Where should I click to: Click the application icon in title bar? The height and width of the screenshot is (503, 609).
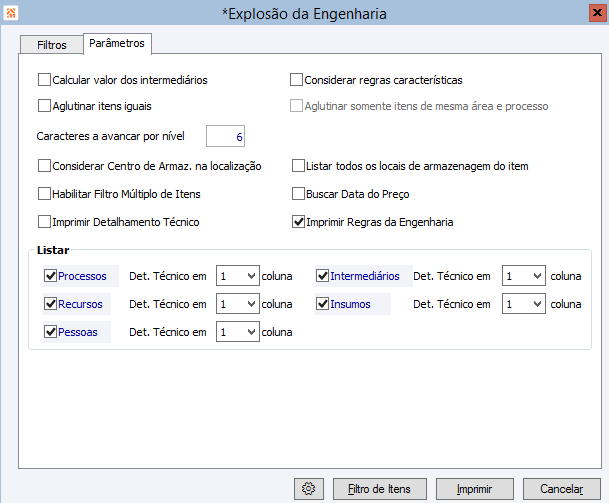point(12,13)
